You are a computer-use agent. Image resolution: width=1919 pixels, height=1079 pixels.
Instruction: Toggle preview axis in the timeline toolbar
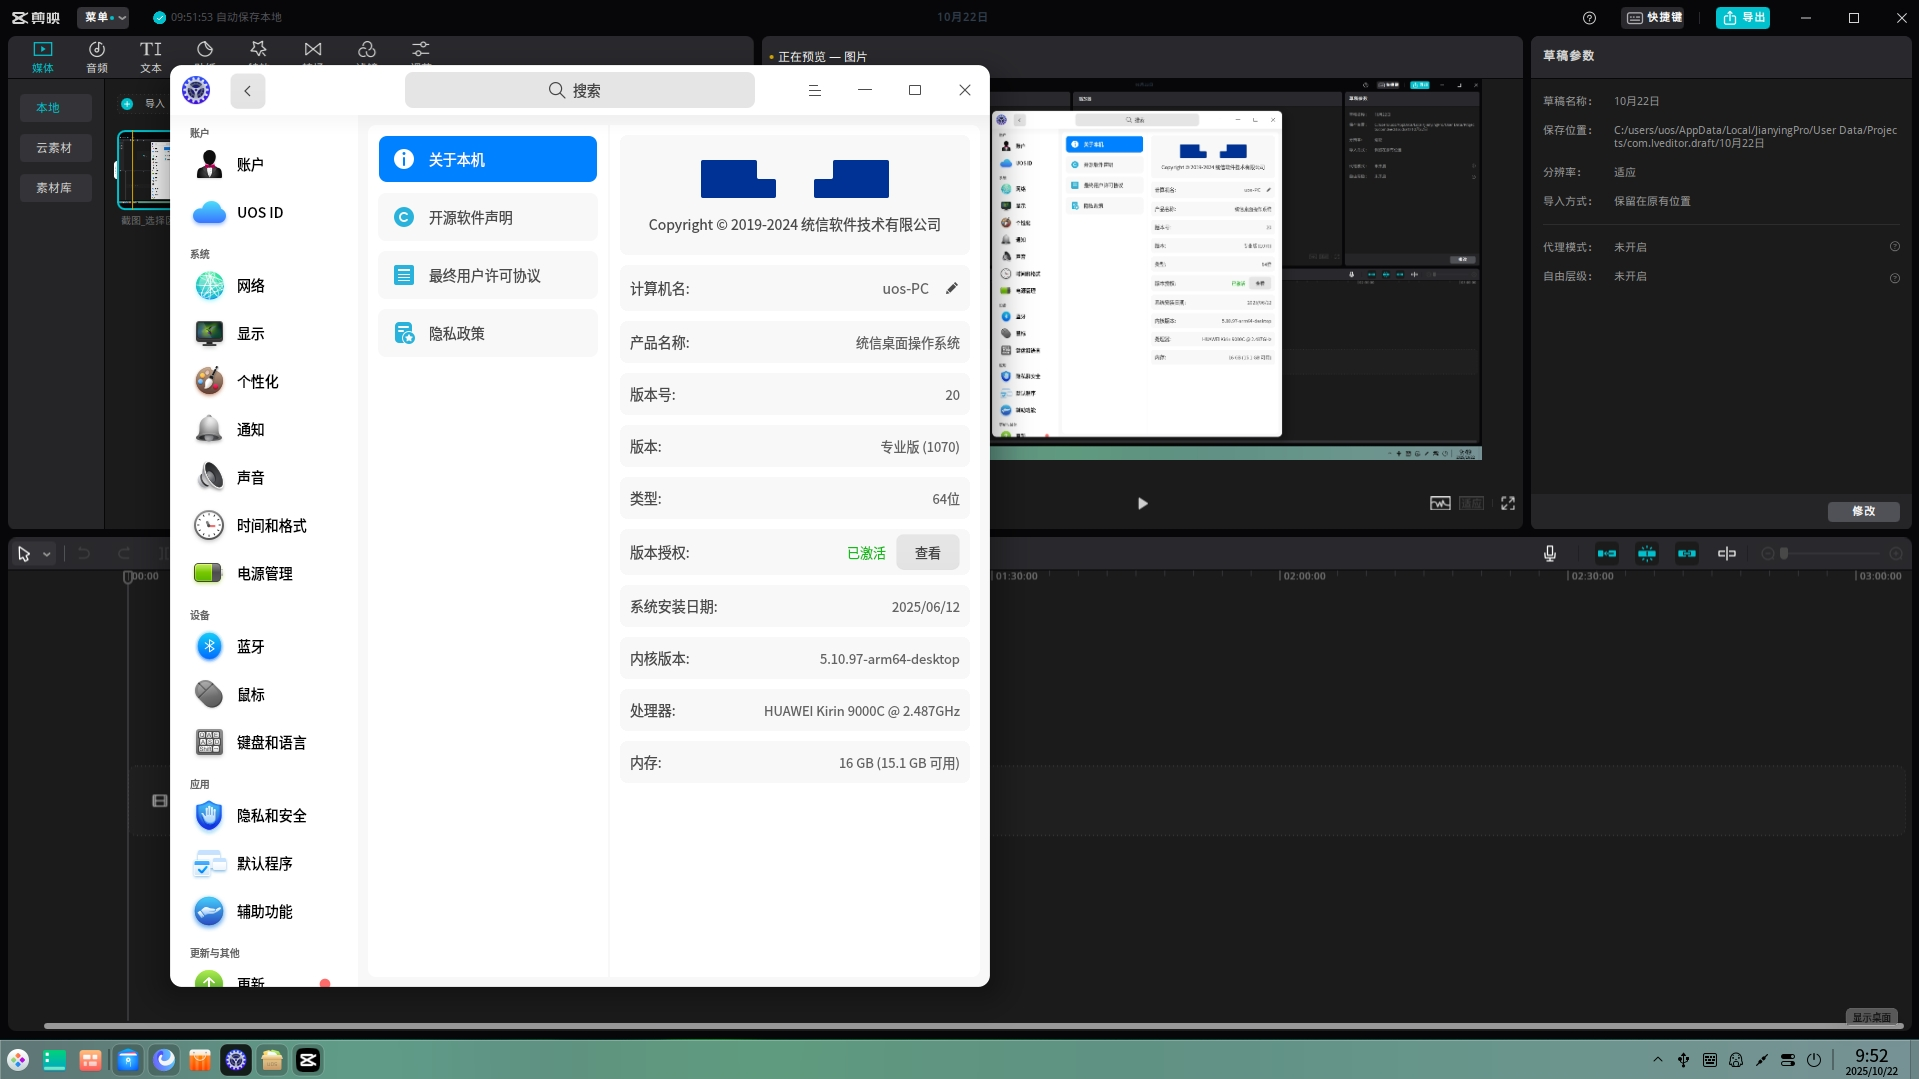(1727, 554)
